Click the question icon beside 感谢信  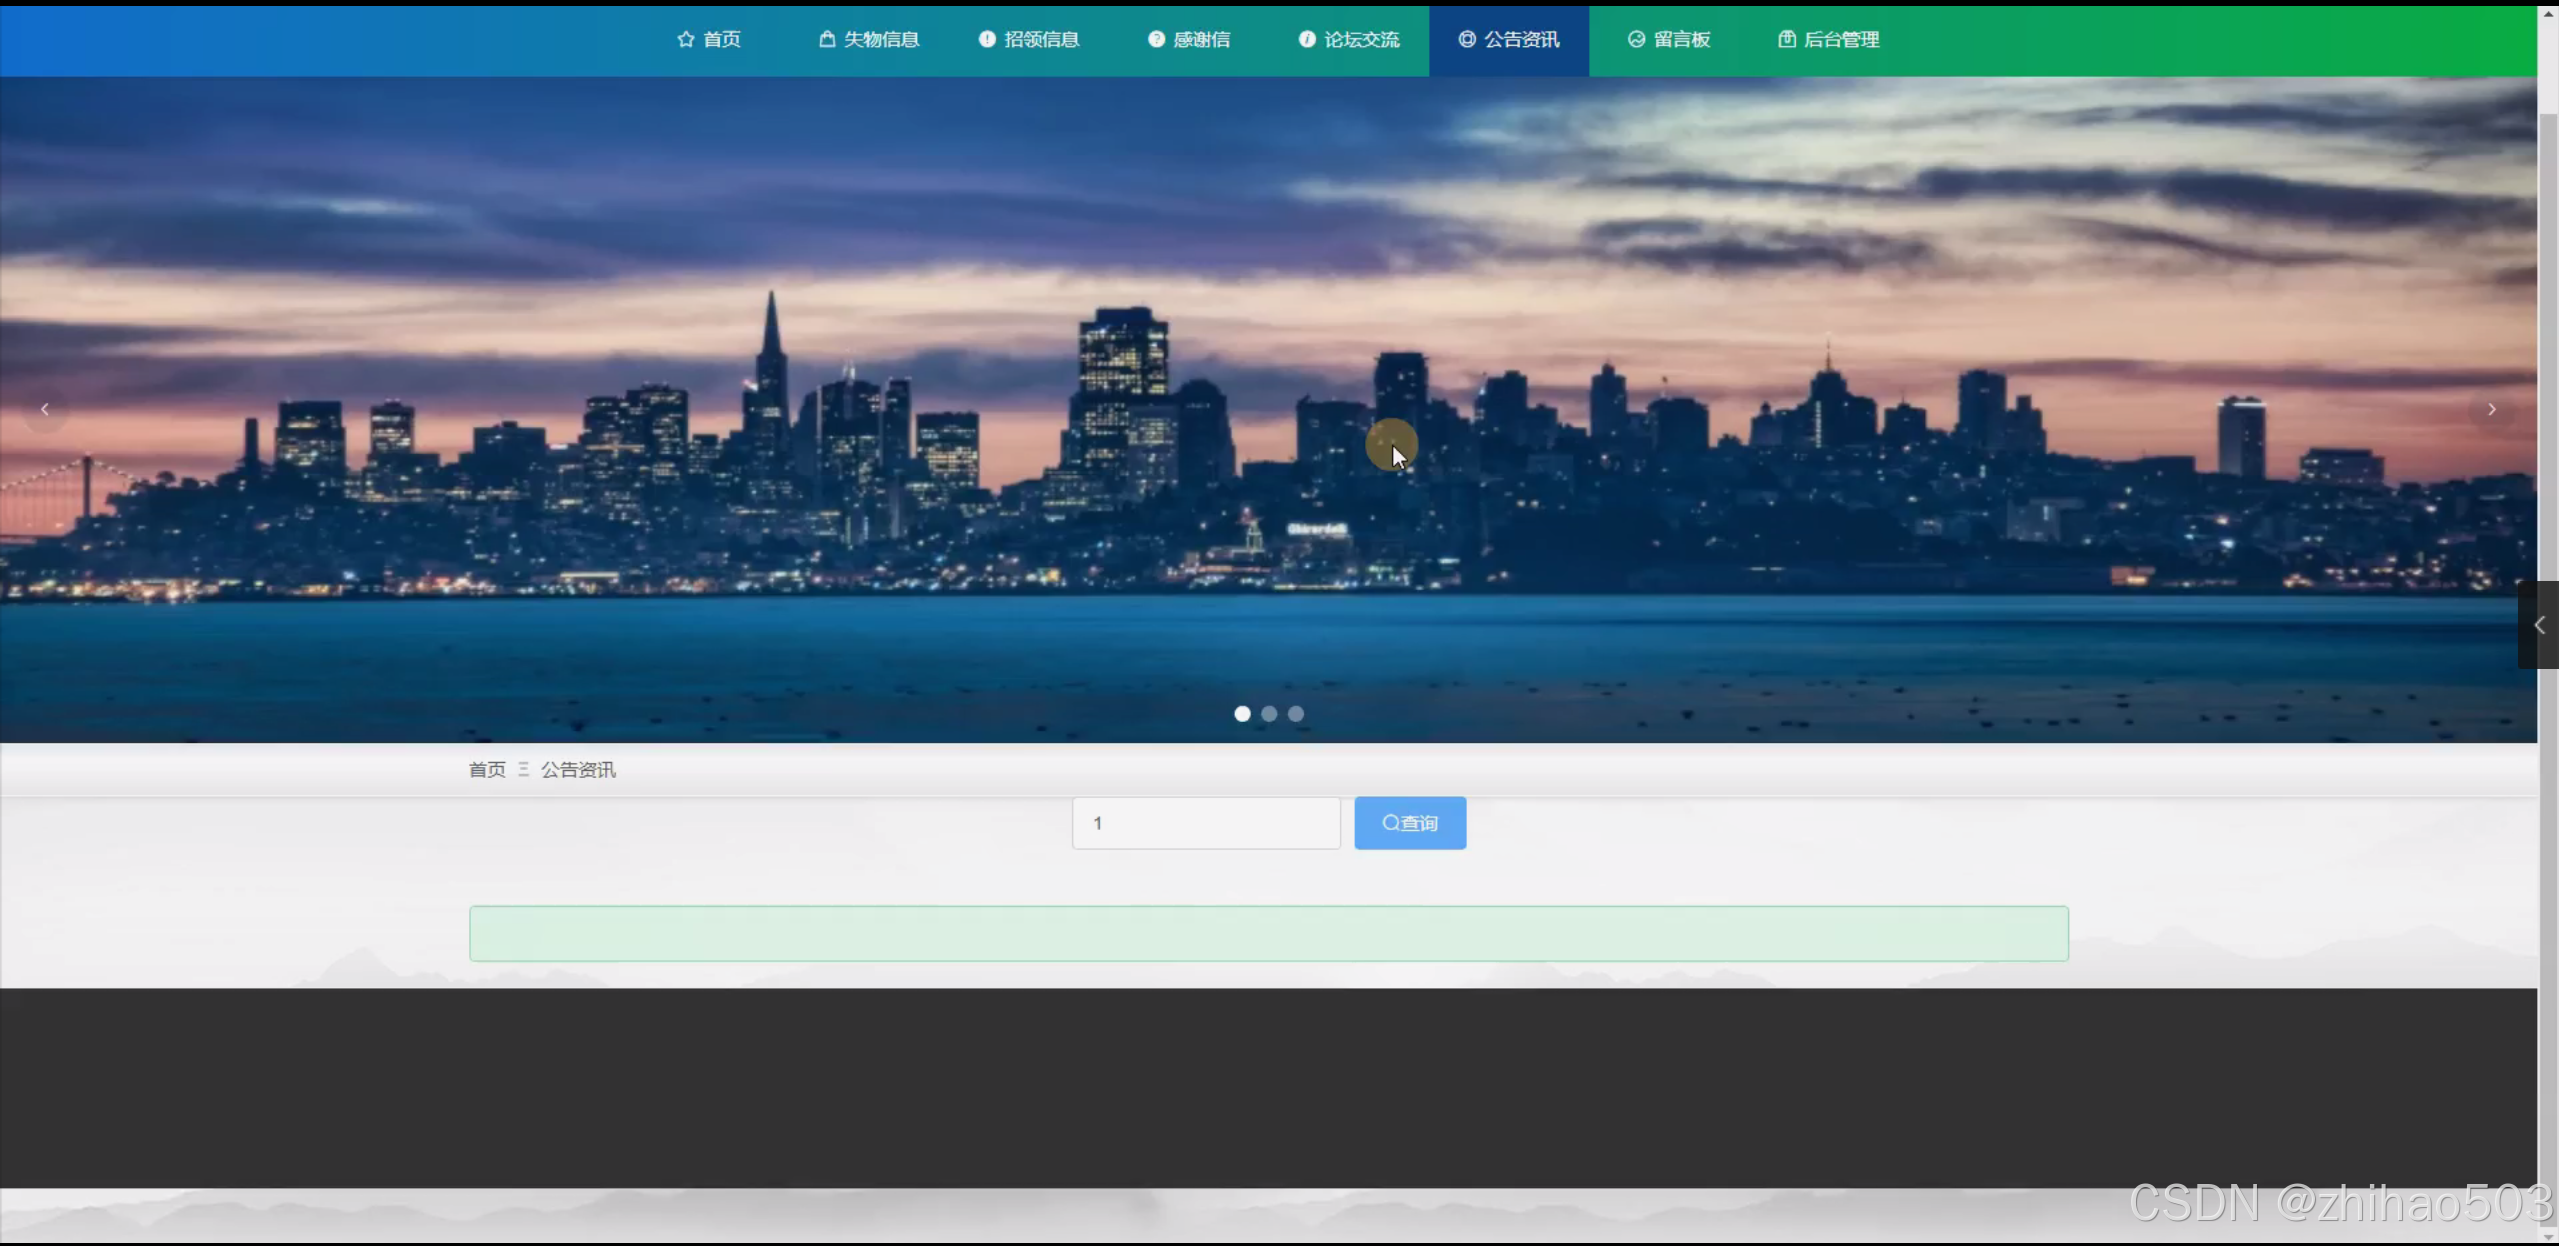1156,39
